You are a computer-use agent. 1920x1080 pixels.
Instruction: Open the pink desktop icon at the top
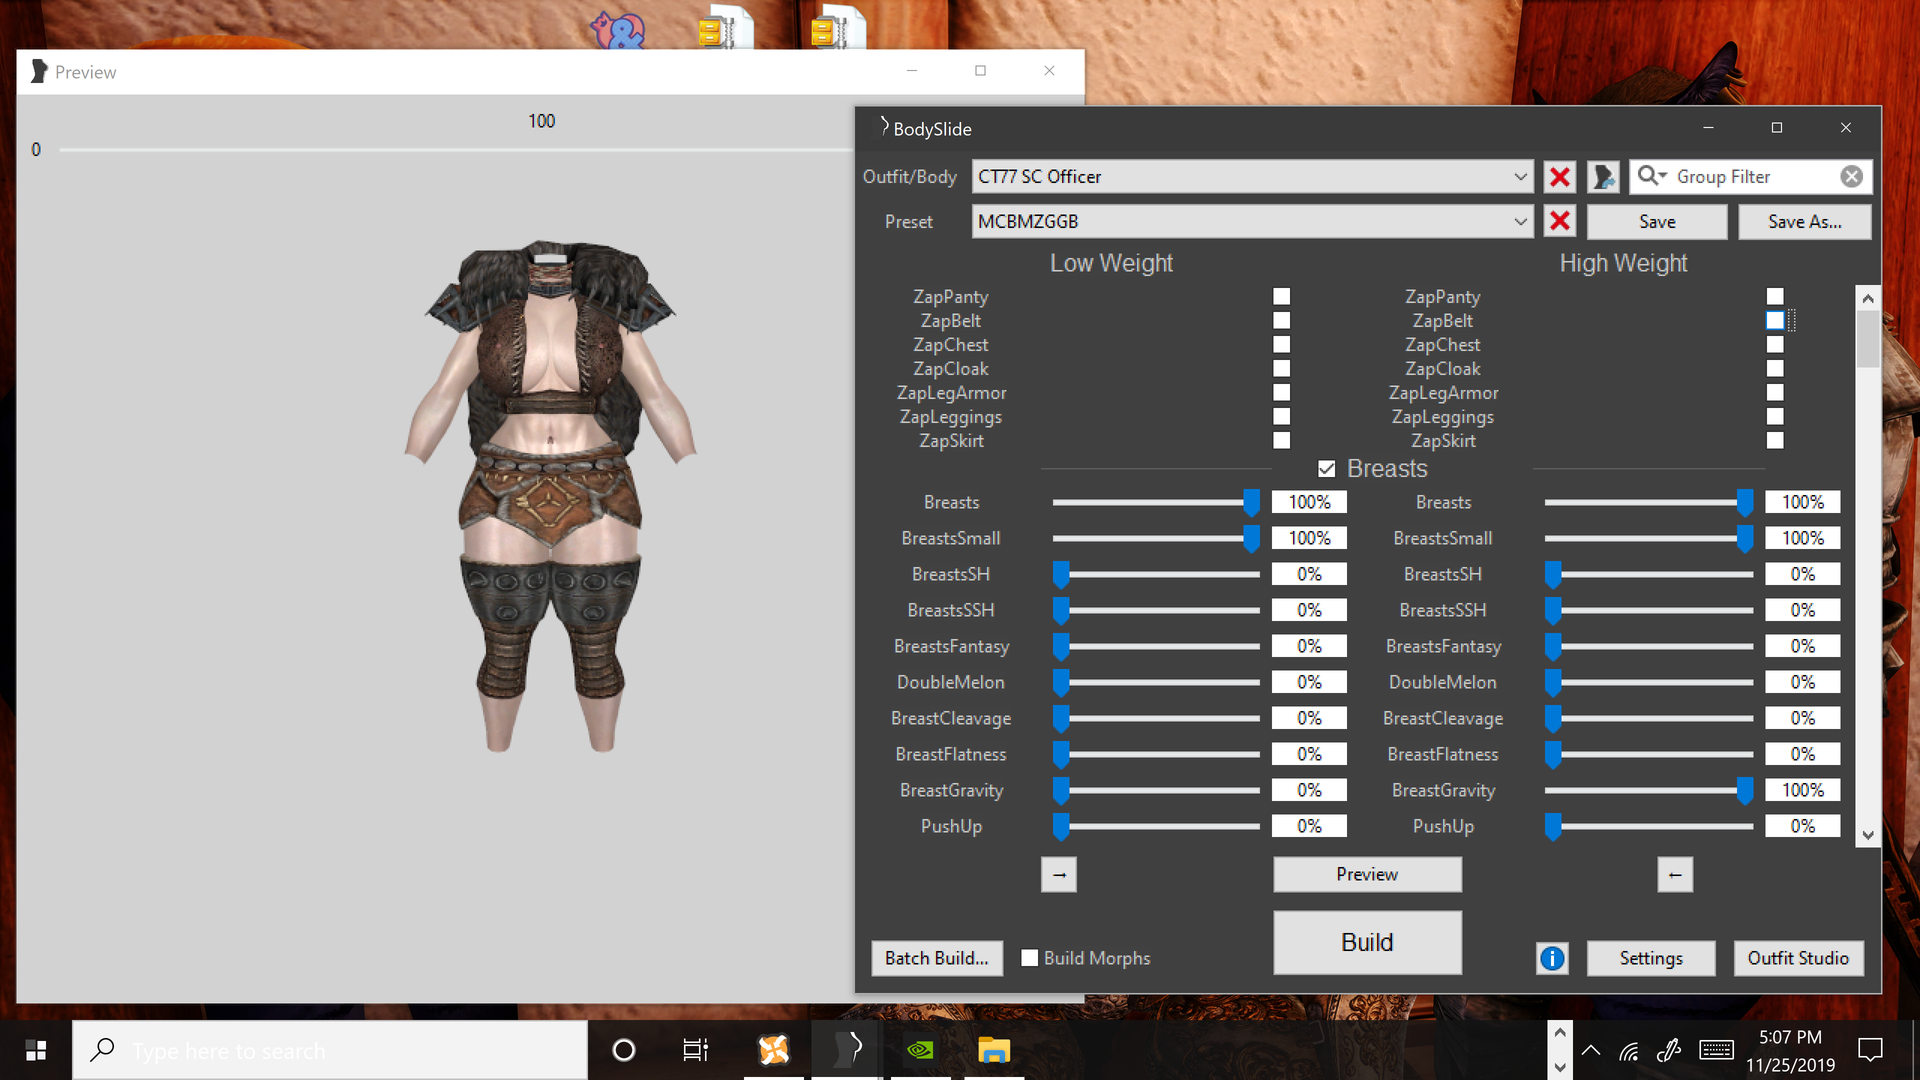pyautogui.click(x=618, y=30)
